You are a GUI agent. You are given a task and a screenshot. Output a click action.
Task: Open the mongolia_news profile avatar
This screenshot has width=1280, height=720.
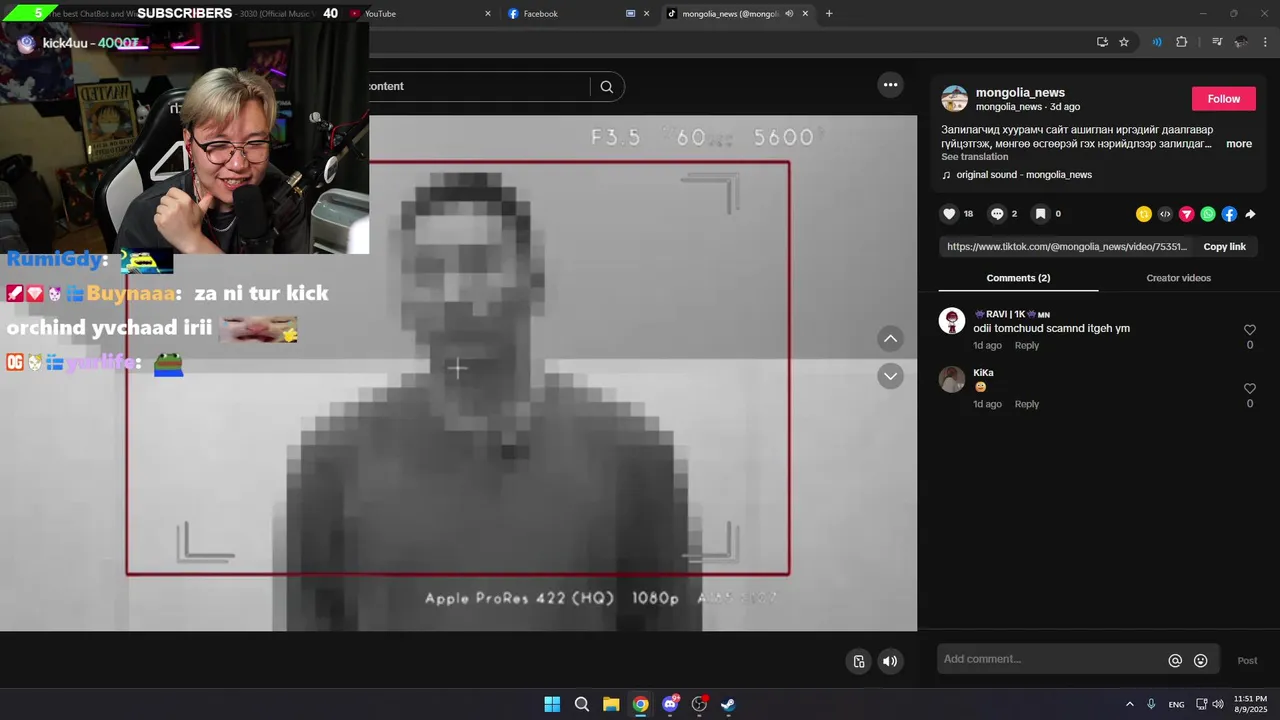(955, 99)
